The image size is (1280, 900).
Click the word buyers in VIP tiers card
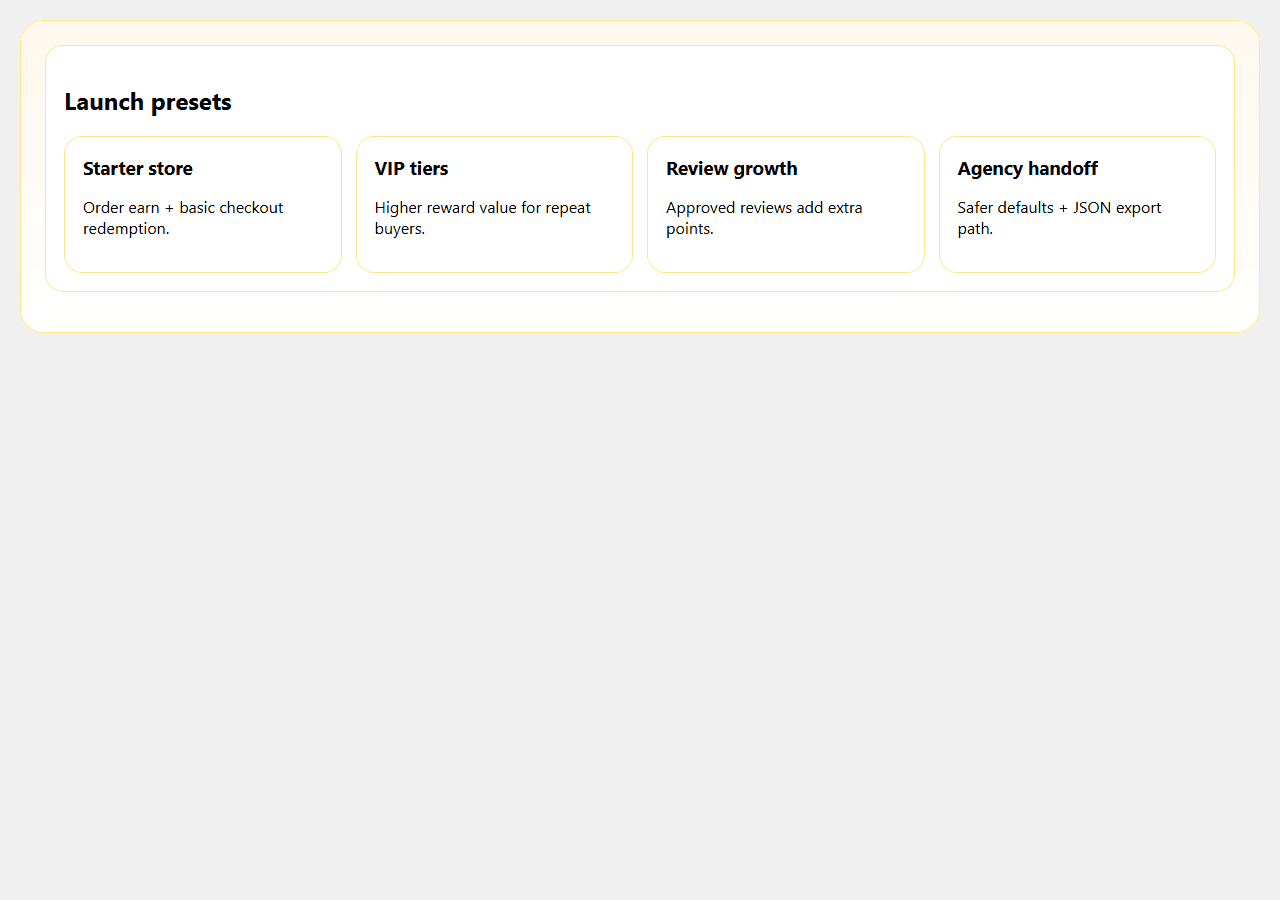[x=400, y=229]
